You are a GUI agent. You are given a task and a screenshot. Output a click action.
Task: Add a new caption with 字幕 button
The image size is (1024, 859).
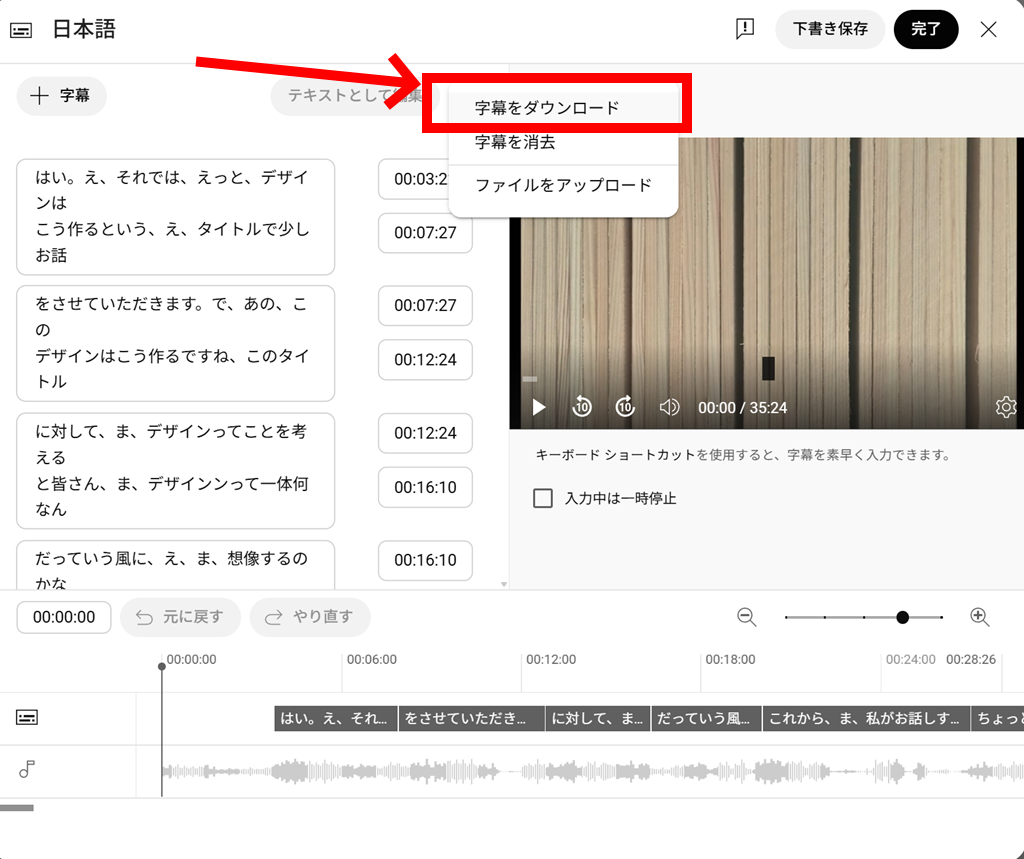[x=61, y=96]
